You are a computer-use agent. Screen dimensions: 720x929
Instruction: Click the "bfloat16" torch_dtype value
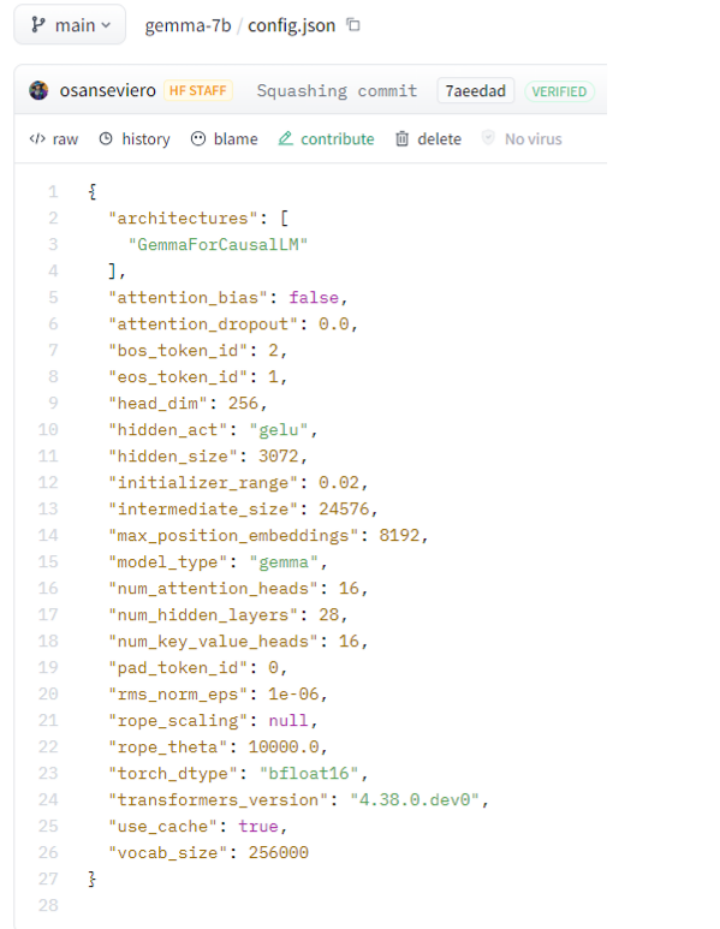point(309,773)
